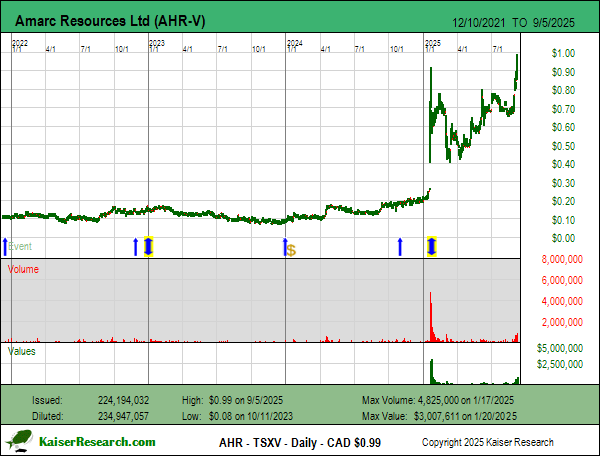
Task: Click the Values panel label
Action: click(22, 351)
